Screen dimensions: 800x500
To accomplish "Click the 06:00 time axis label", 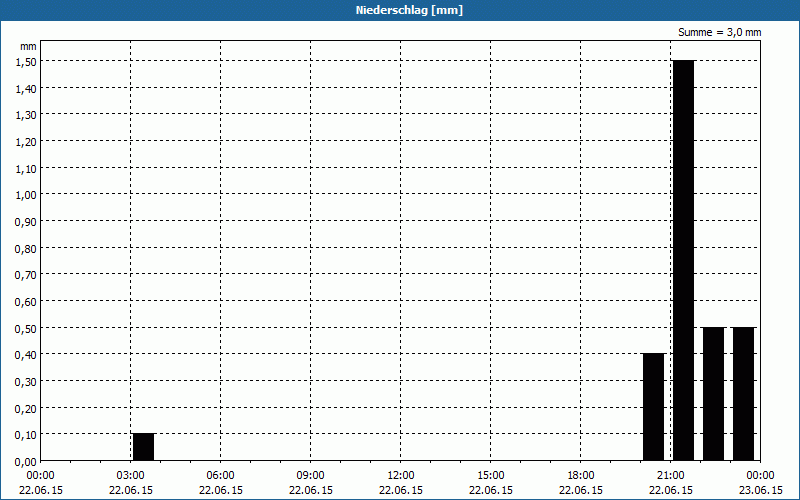I will (x=220, y=476).
